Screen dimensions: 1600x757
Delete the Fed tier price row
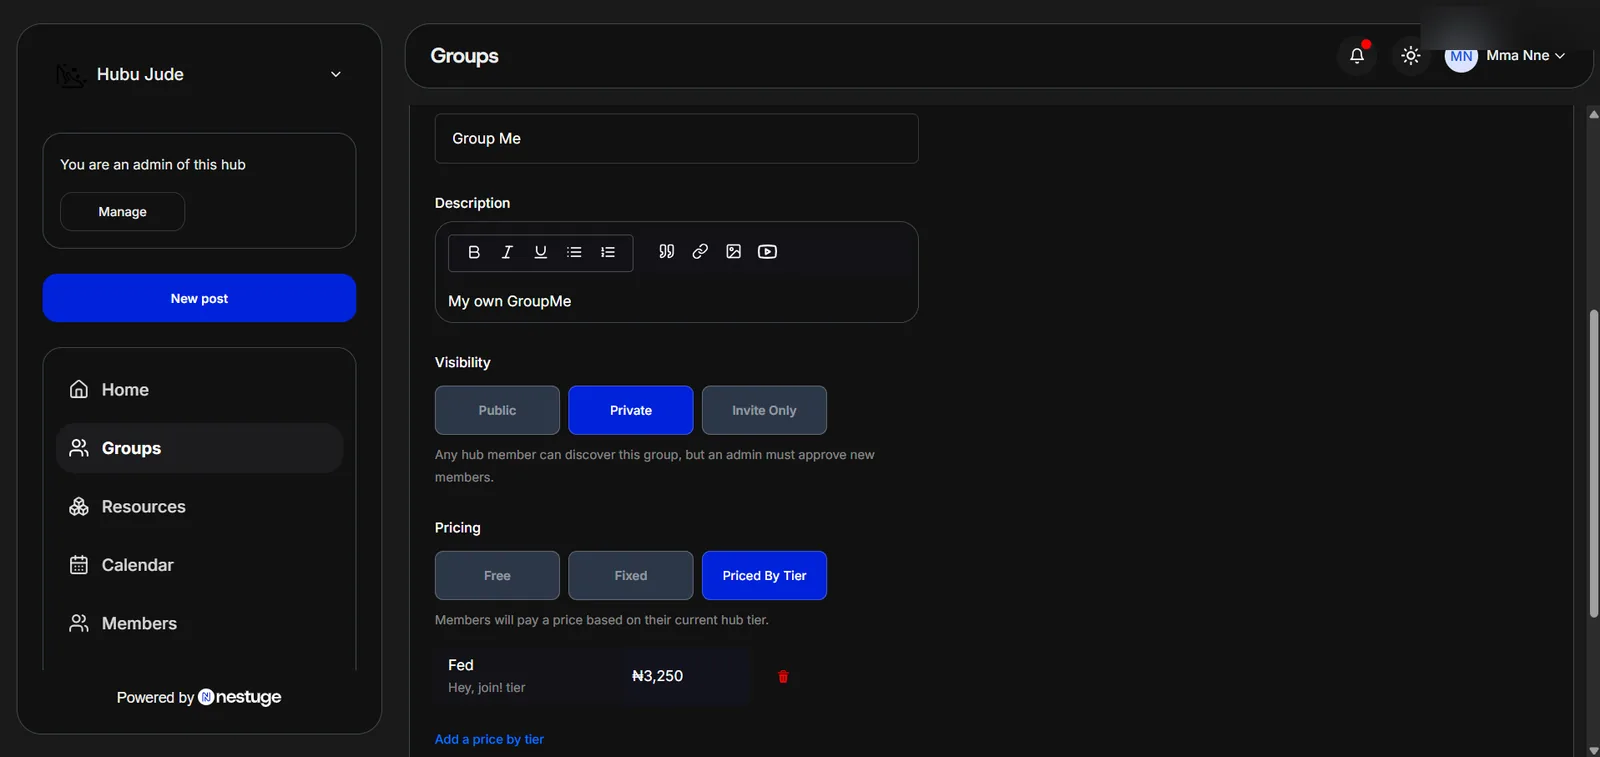(783, 677)
